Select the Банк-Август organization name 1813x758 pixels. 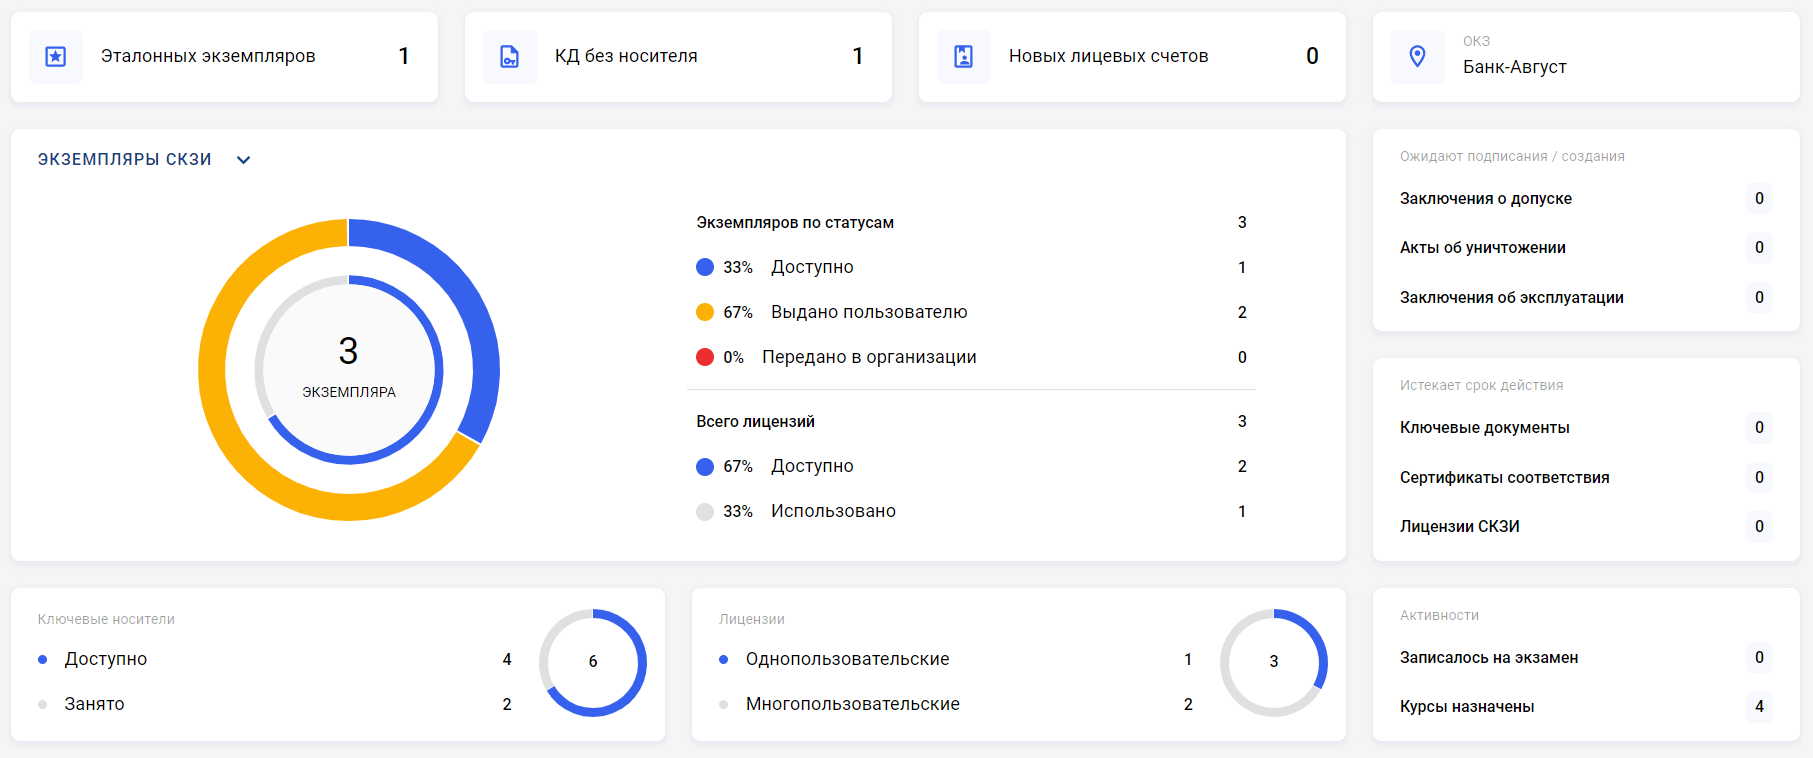1515,67
